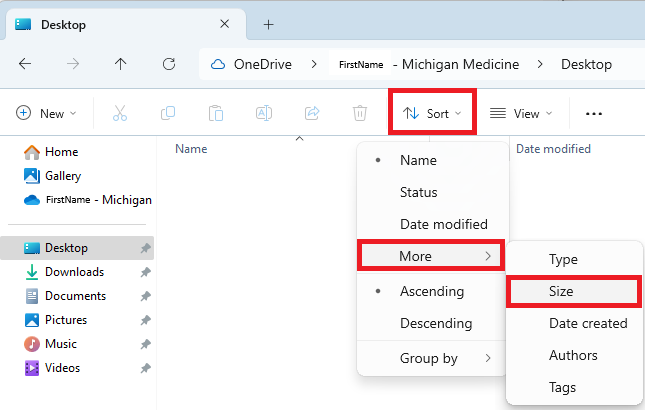The height and width of the screenshot is (410, 645).
Task: Click the Share icon in toolbar
Action: 312,113
